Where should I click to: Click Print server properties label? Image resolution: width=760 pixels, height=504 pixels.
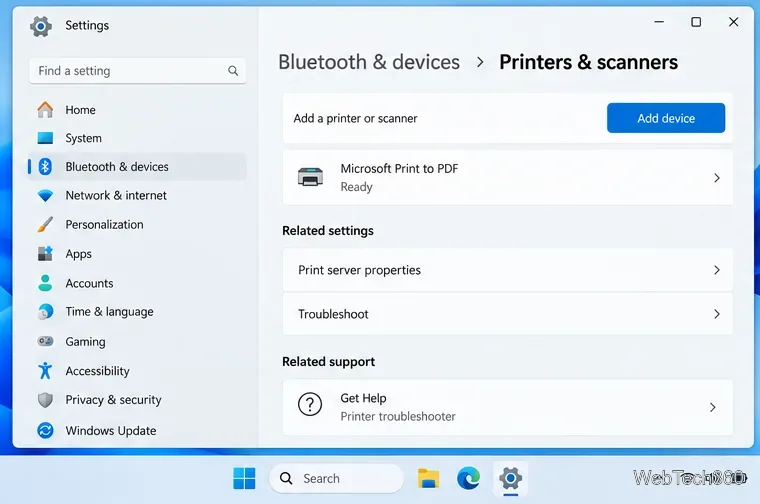pyautogui.click(x=359, y=270)
